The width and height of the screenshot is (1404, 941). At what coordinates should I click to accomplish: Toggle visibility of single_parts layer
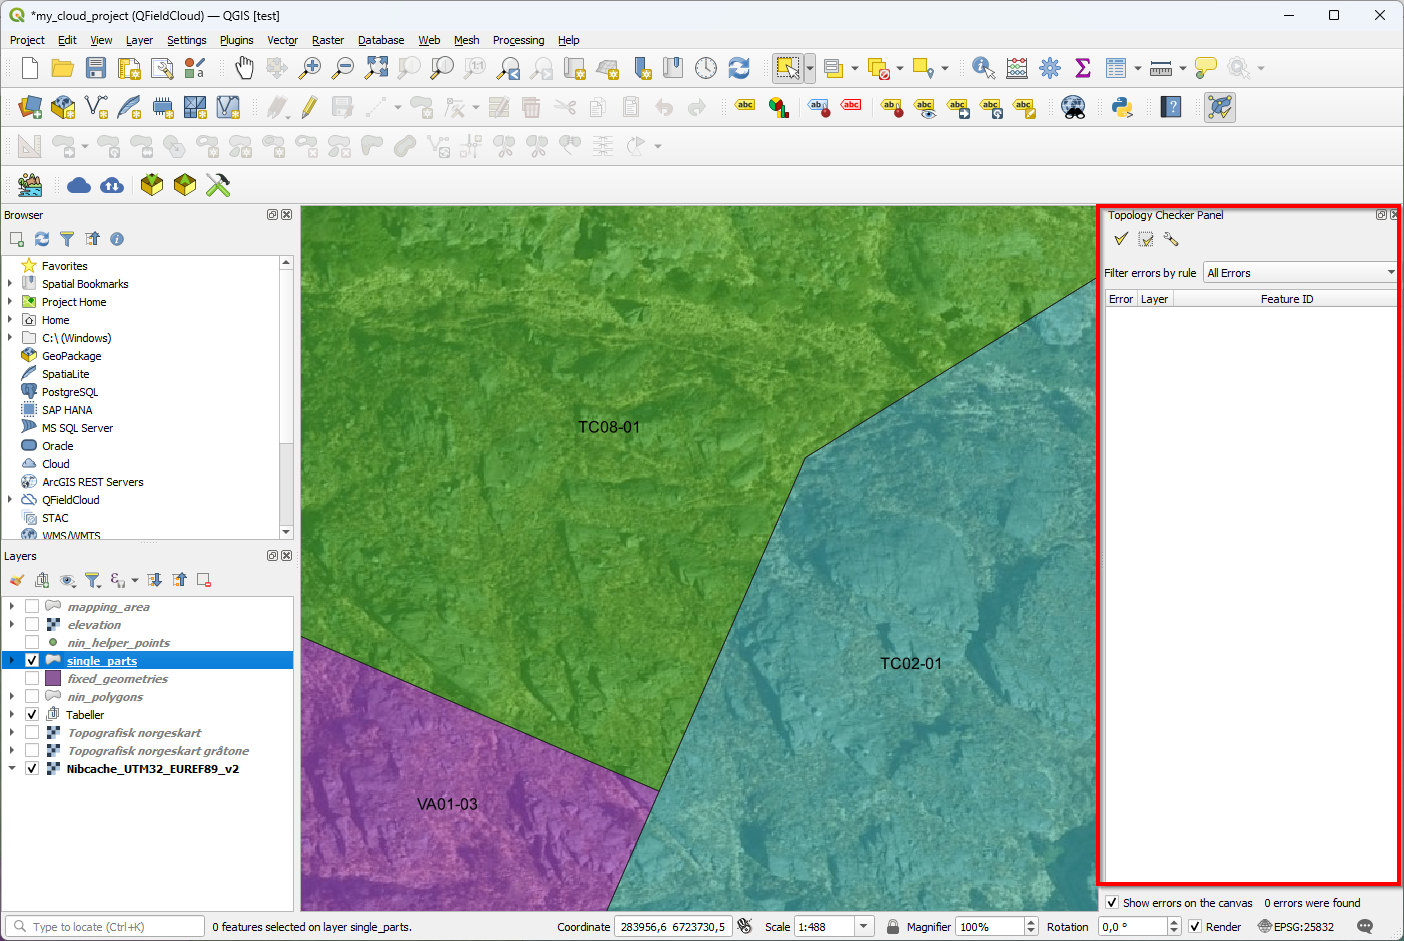click(32, 661)
